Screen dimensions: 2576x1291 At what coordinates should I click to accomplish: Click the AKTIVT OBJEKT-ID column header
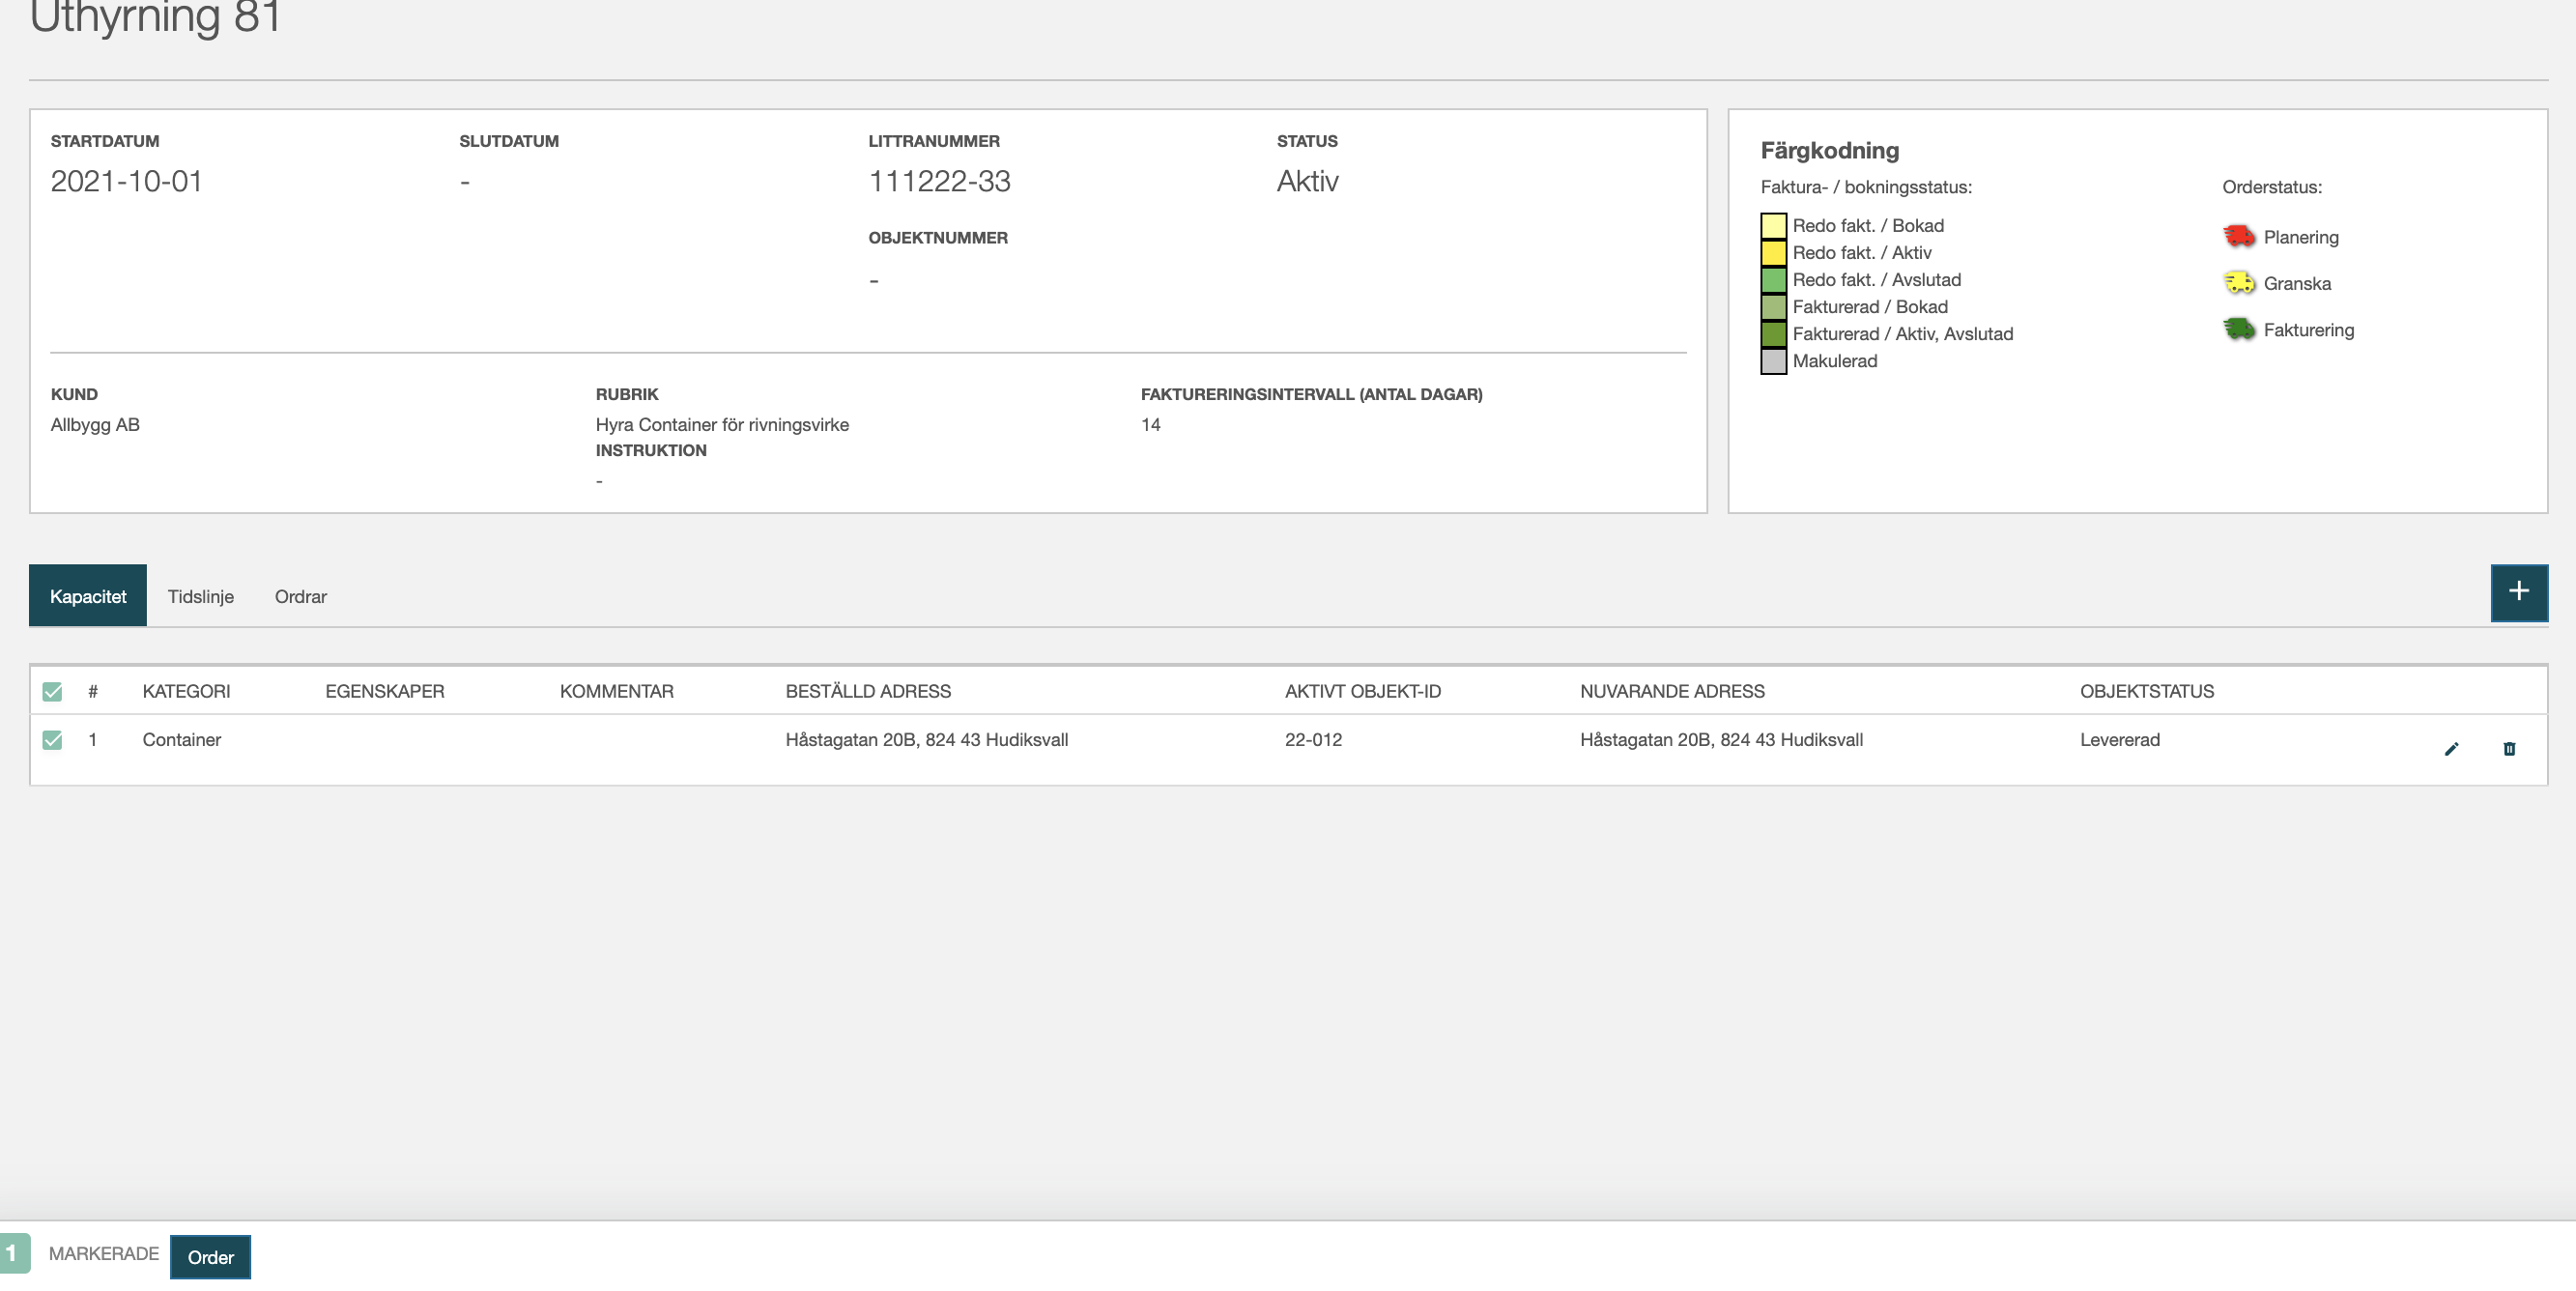(x=1363, y=691)
